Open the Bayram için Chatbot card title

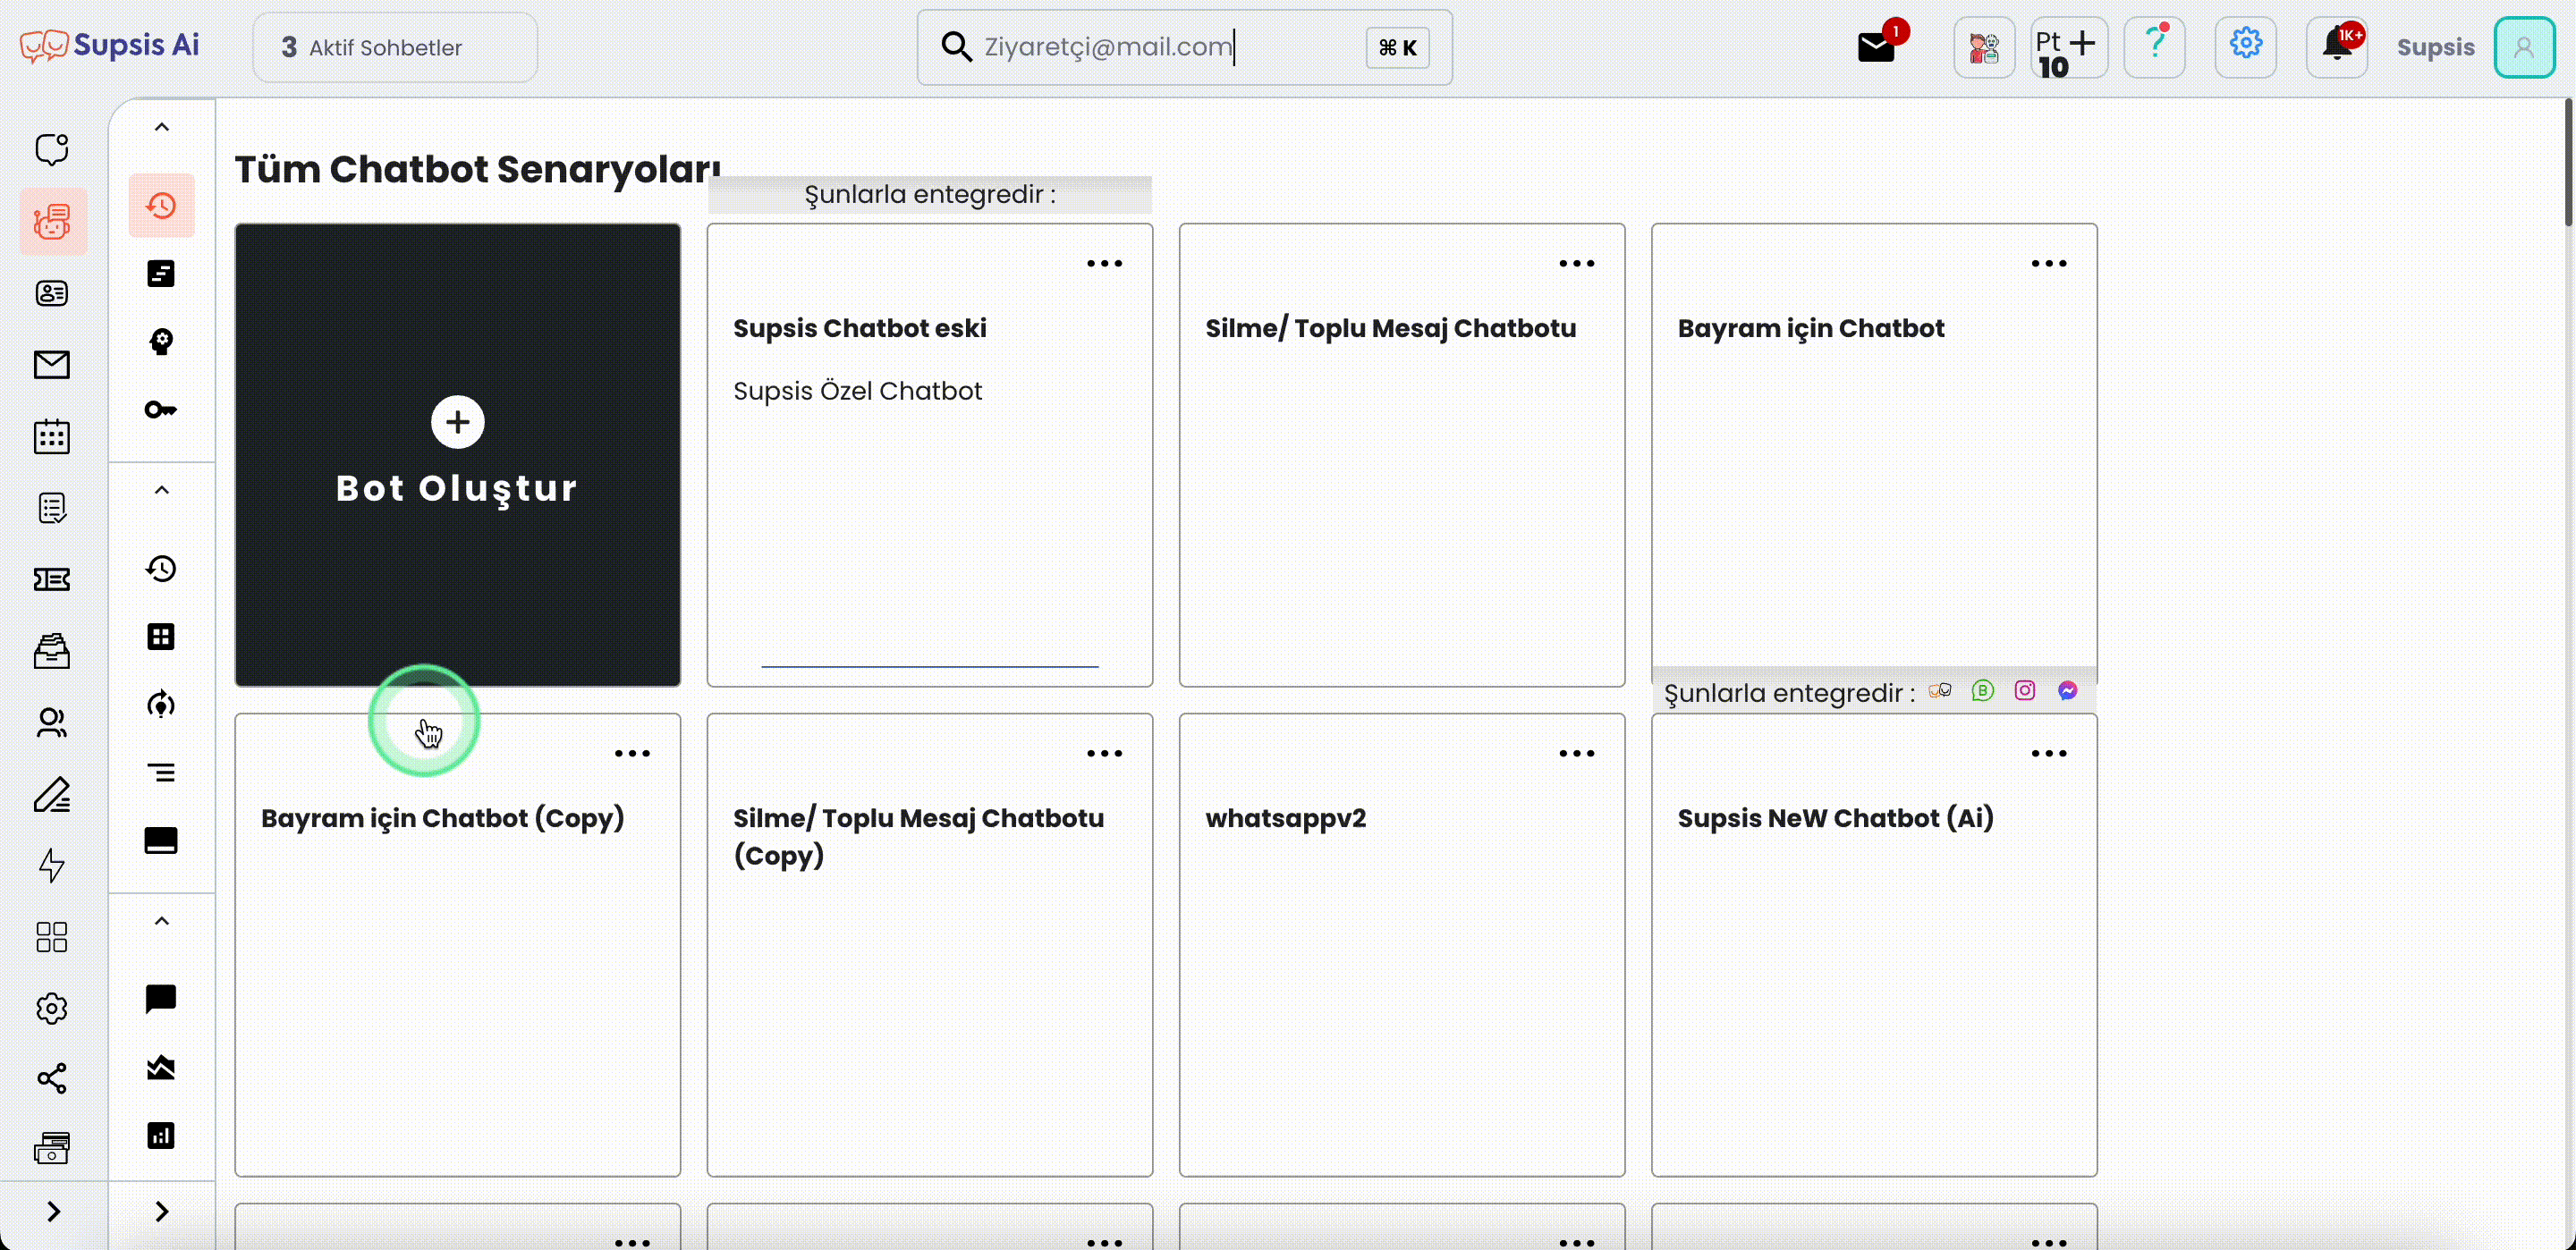[x=1810, y=328]
